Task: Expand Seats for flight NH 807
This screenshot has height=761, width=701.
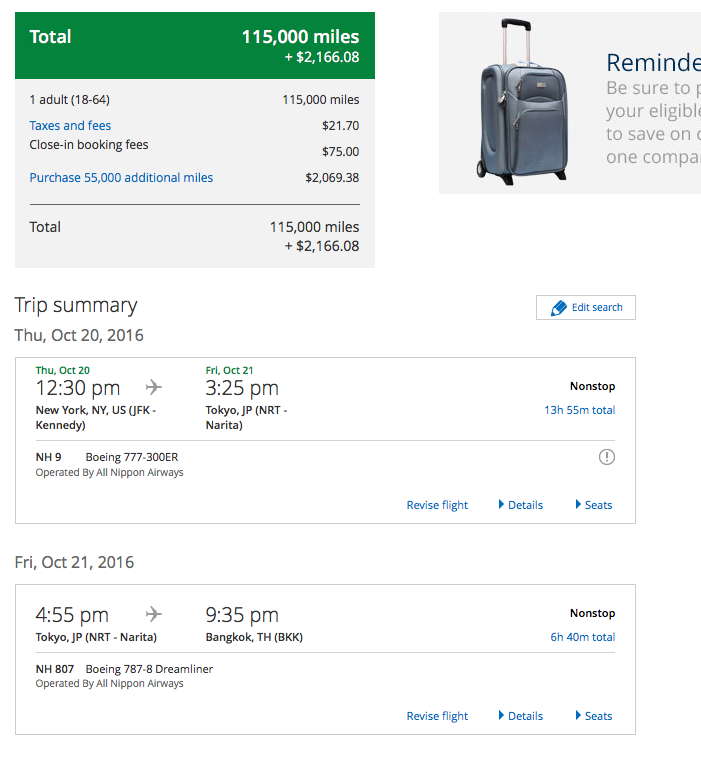Action: point(593,716)
